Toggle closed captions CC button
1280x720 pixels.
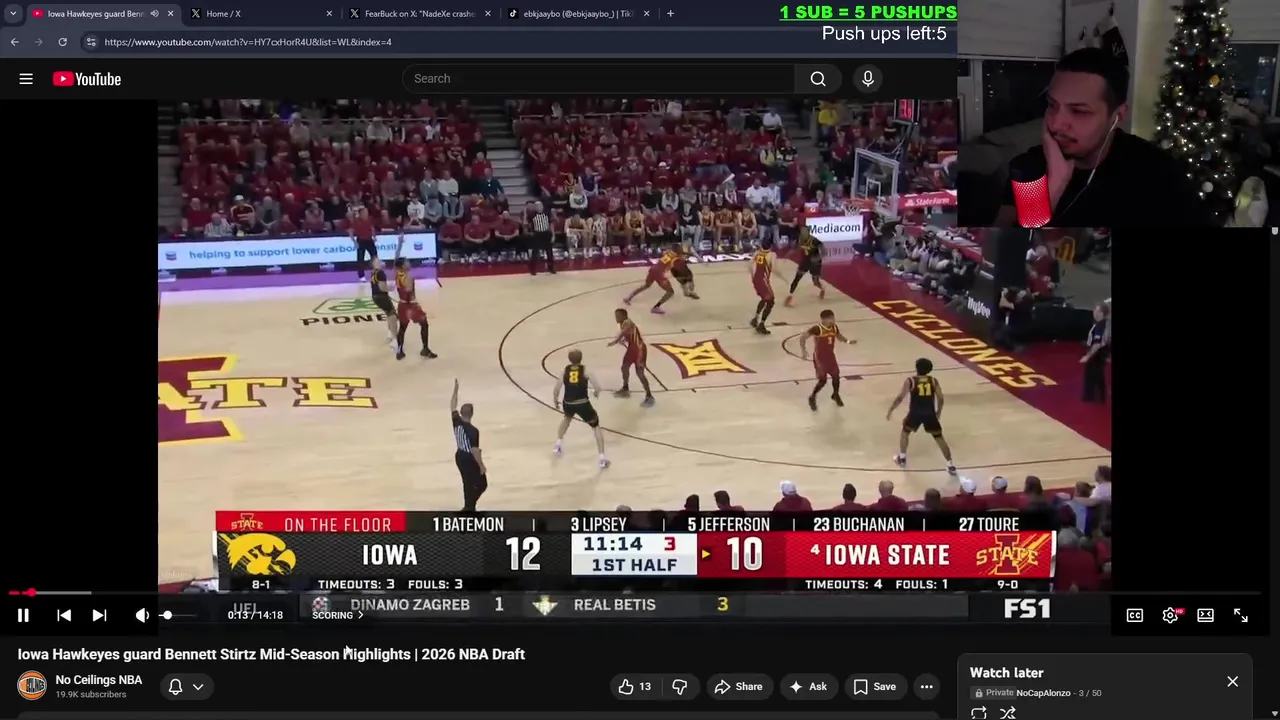click(x=1135, y=615)
